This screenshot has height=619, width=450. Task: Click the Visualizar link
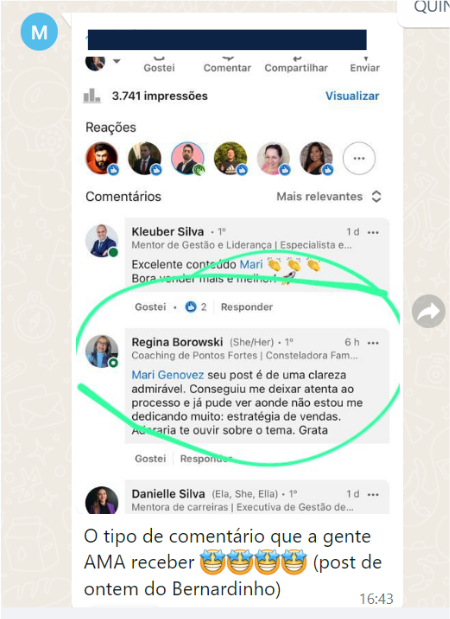click(x=352, y=96)
